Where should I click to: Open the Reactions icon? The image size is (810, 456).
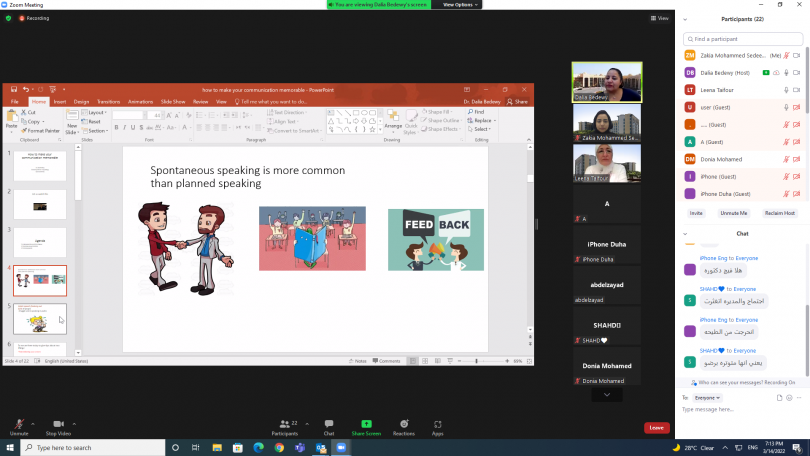coord(404,424)
